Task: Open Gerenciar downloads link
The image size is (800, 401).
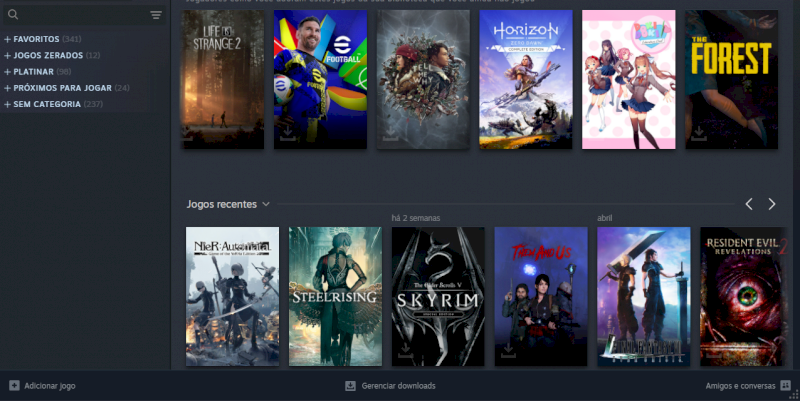Action: [x=398, y=386]
